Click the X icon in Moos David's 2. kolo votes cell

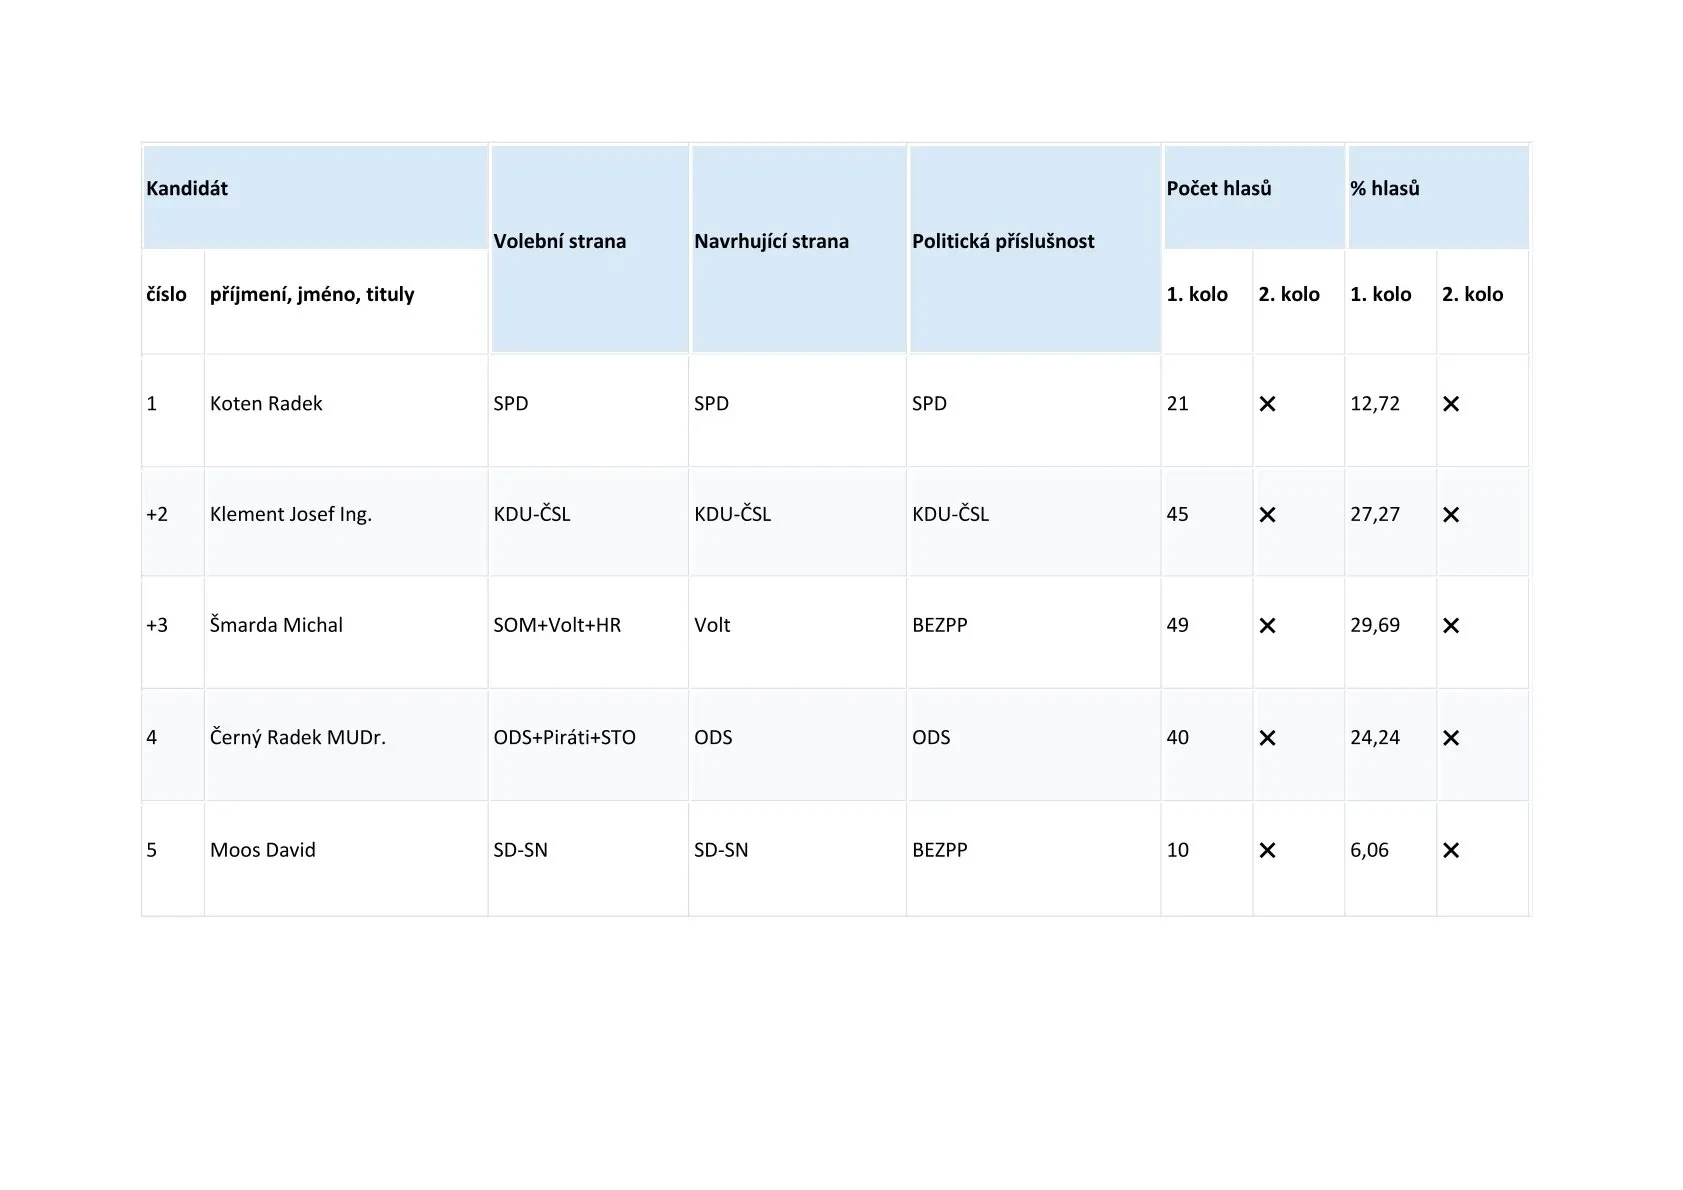click(x=1267, y=850)
